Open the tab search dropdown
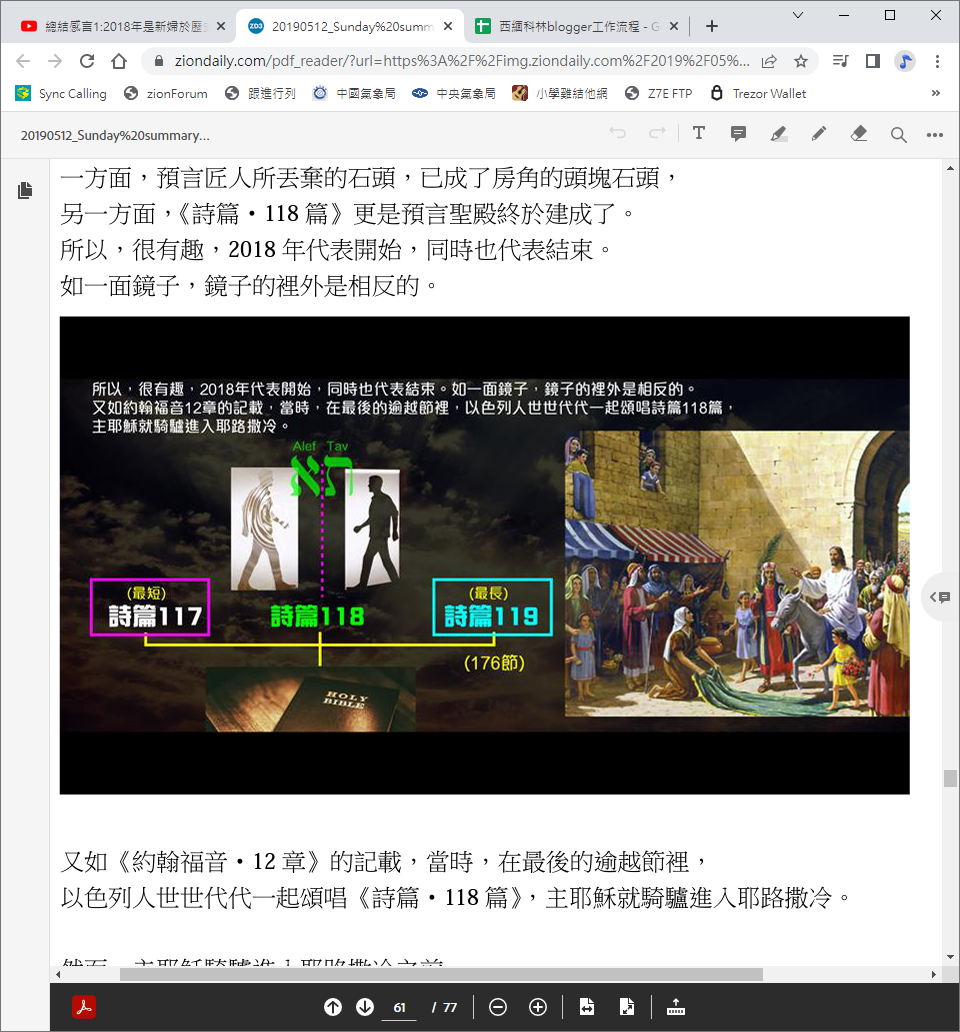The height and width of the screenshot is (1032, 960). pos(797,15)
